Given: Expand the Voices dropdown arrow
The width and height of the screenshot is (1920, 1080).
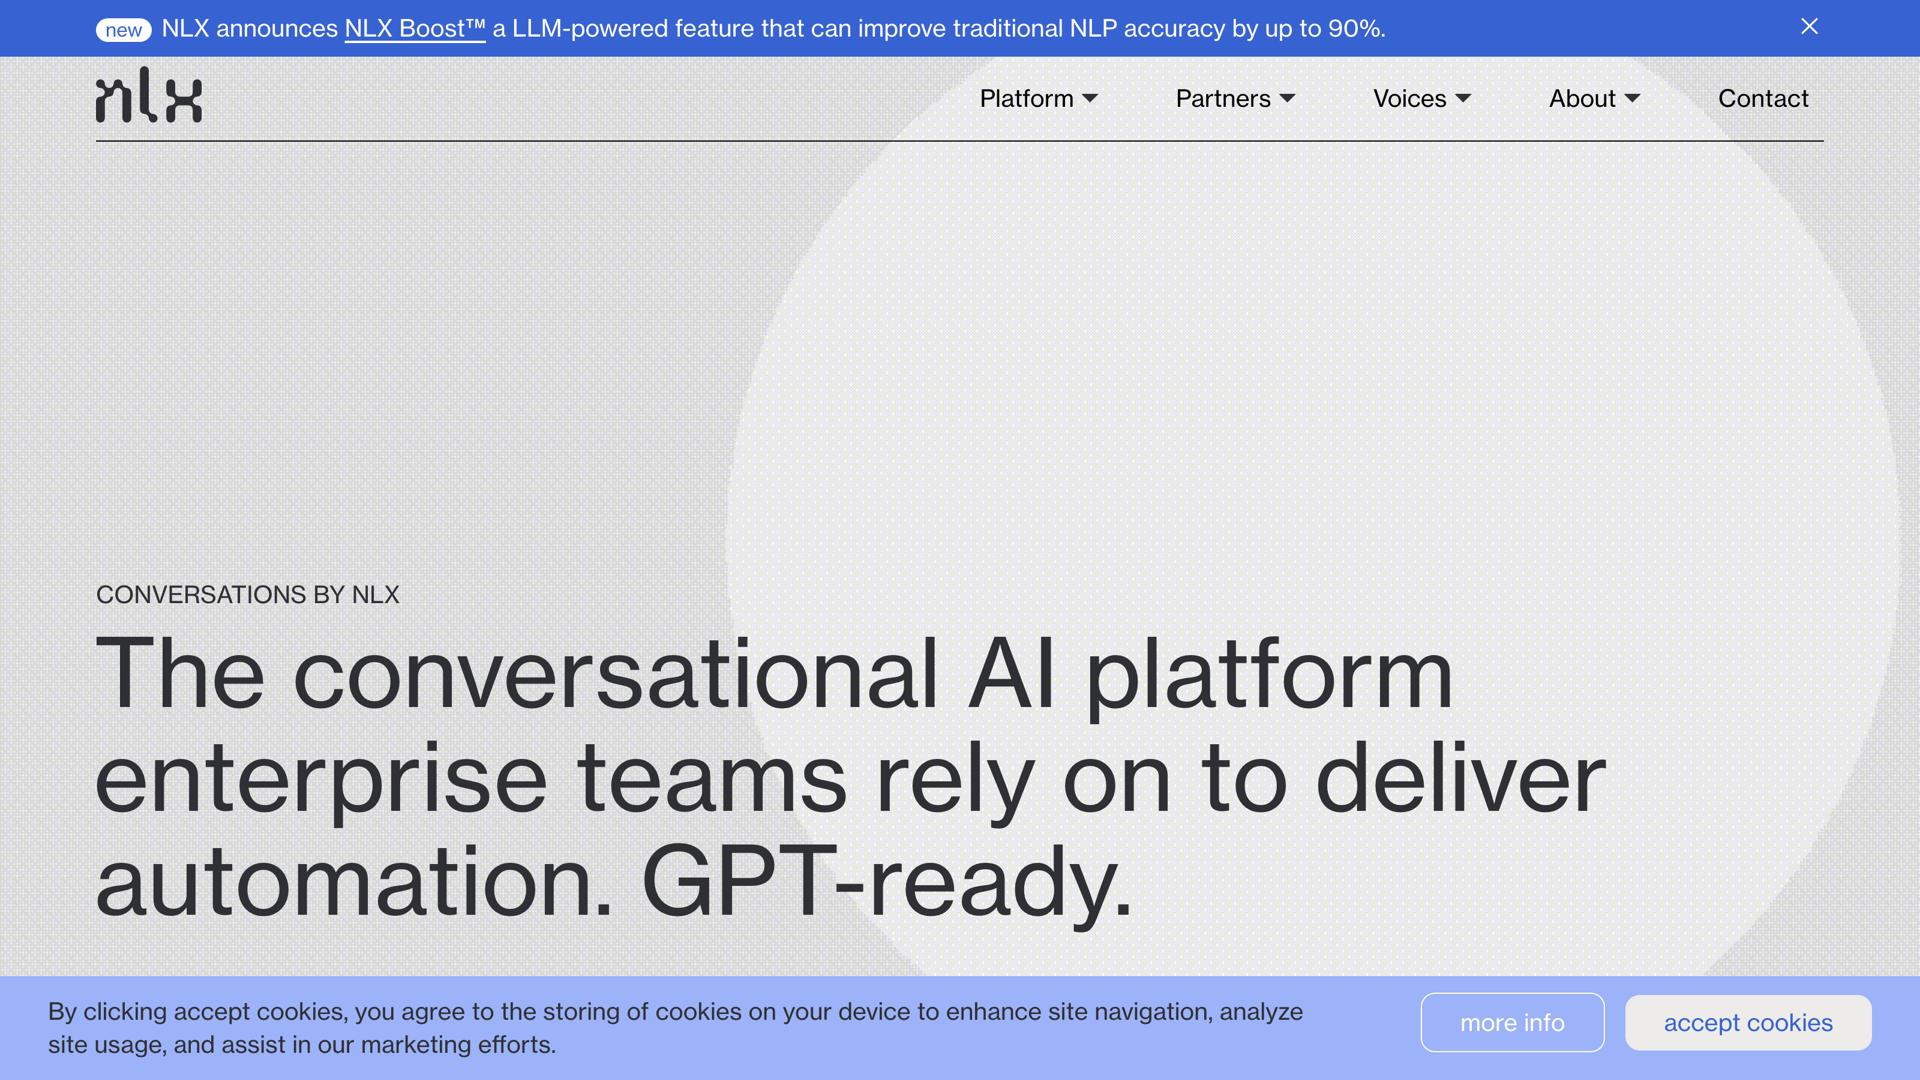Looking at the screenshot, I should coord(1463,98).
